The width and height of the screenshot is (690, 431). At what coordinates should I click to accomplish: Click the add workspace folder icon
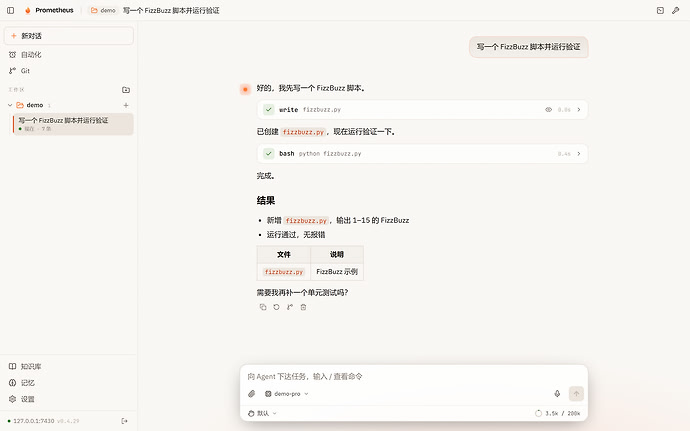point(126,89)
